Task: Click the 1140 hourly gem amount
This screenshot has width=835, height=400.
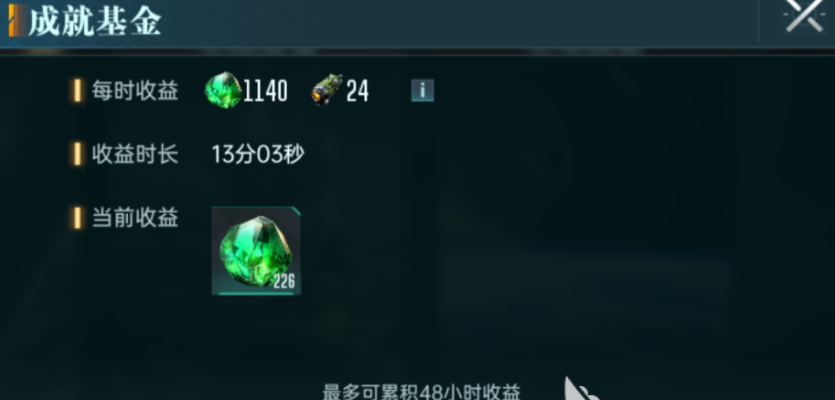Action: click(265, 91)
